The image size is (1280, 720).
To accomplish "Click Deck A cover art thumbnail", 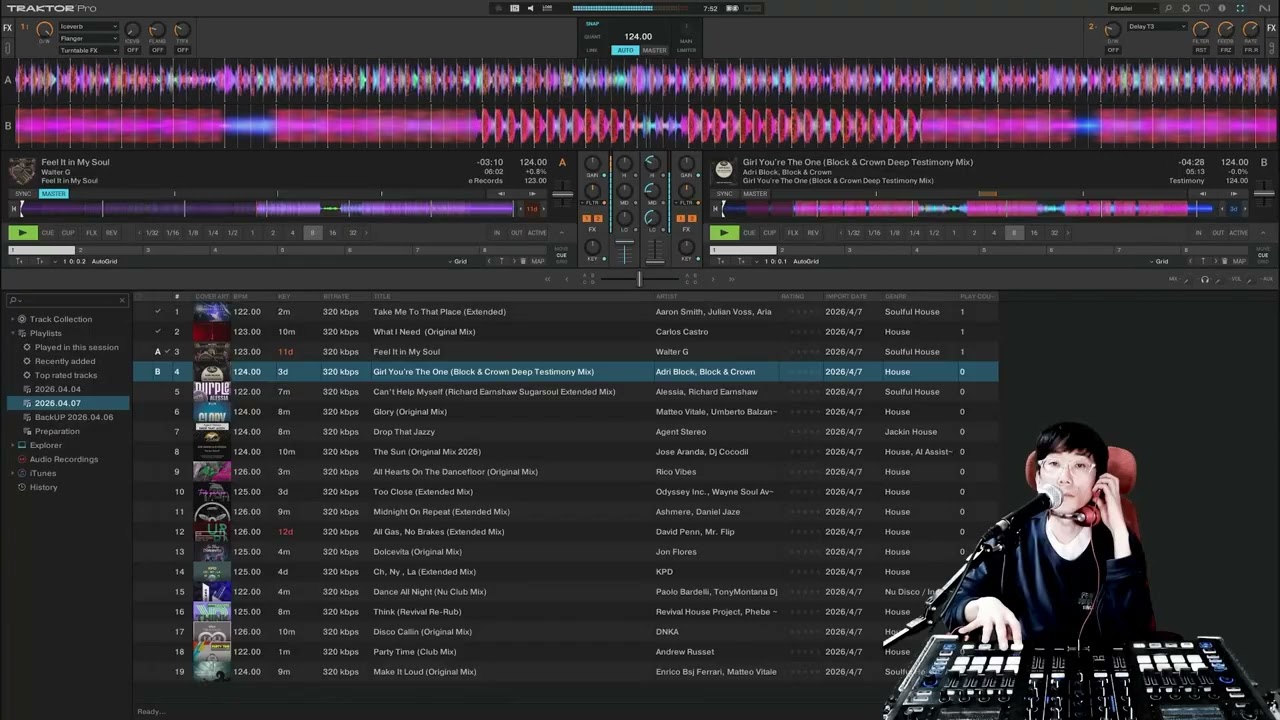I will pos(22,171).
